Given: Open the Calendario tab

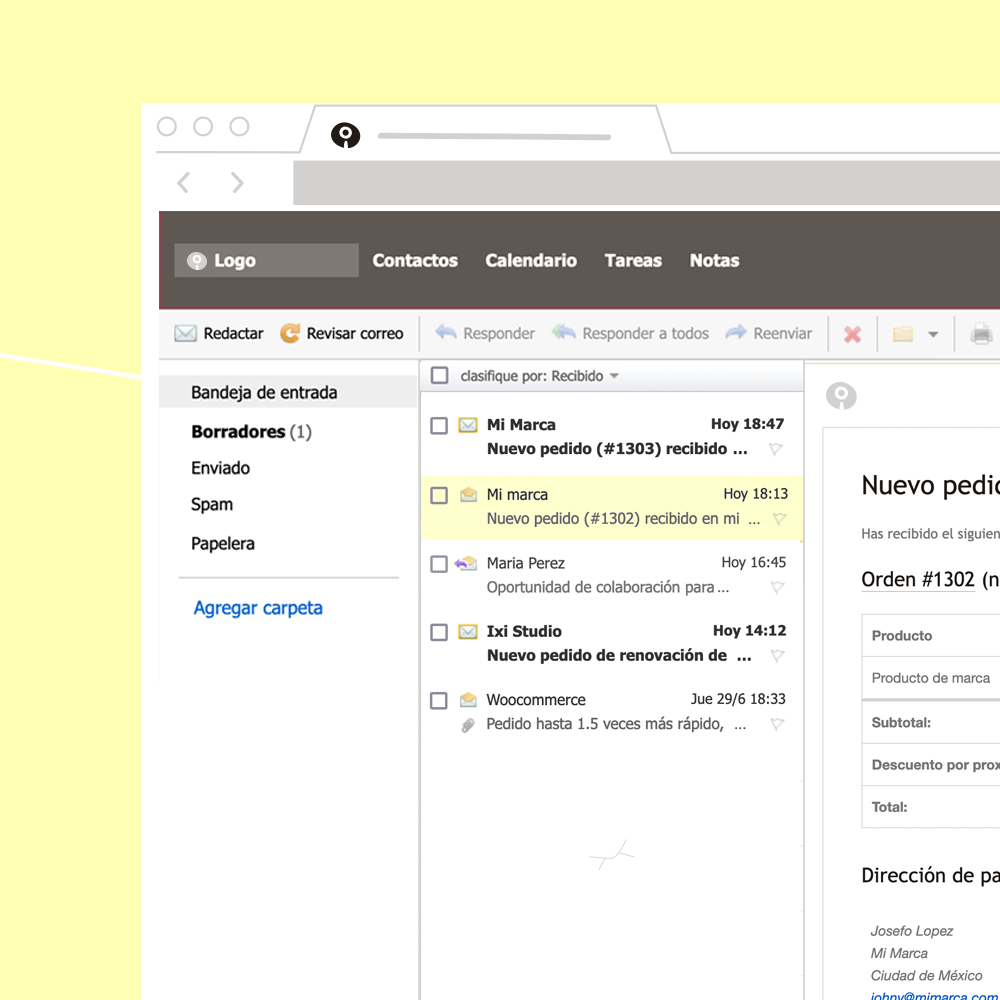Looking at the screenshot, I should click(x=531, y=260).
